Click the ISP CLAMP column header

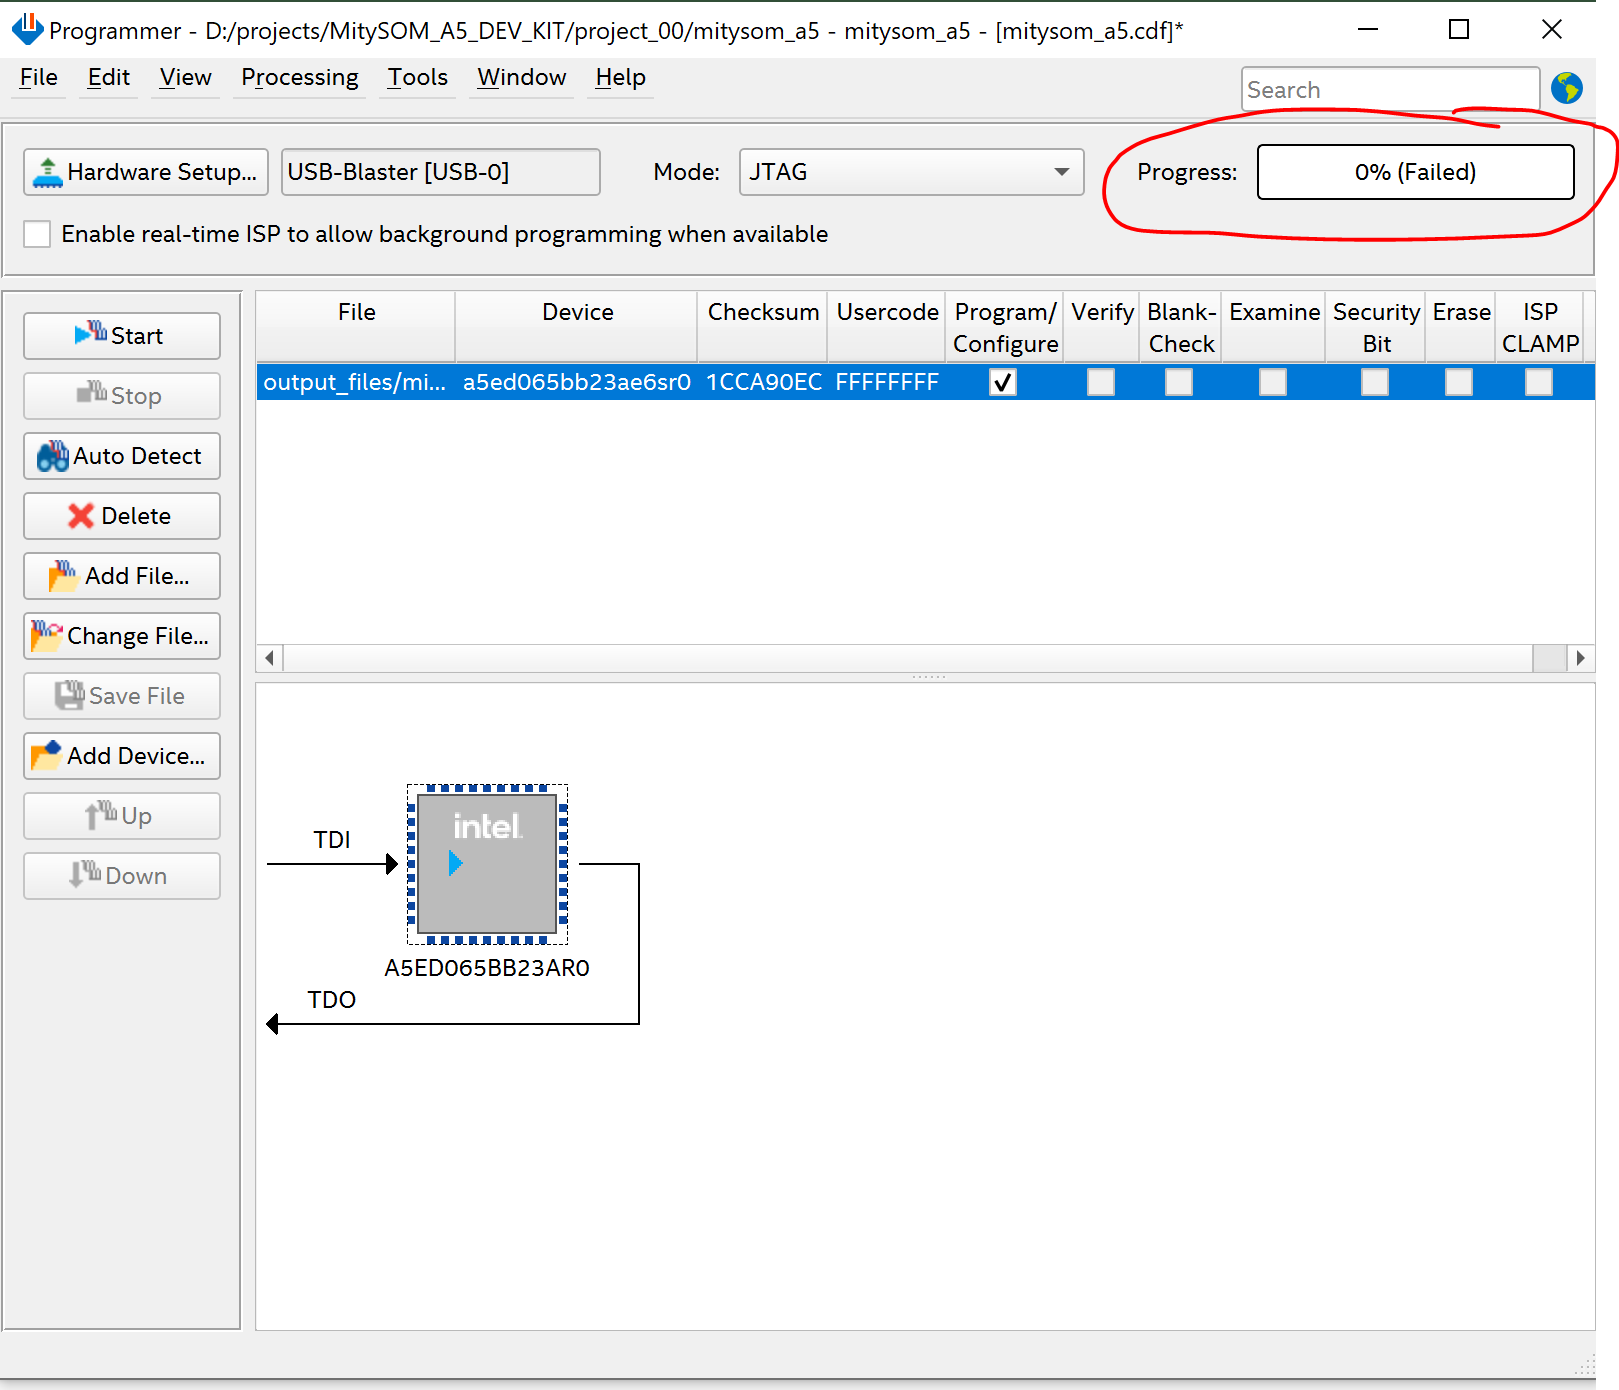click(1540, 327)
